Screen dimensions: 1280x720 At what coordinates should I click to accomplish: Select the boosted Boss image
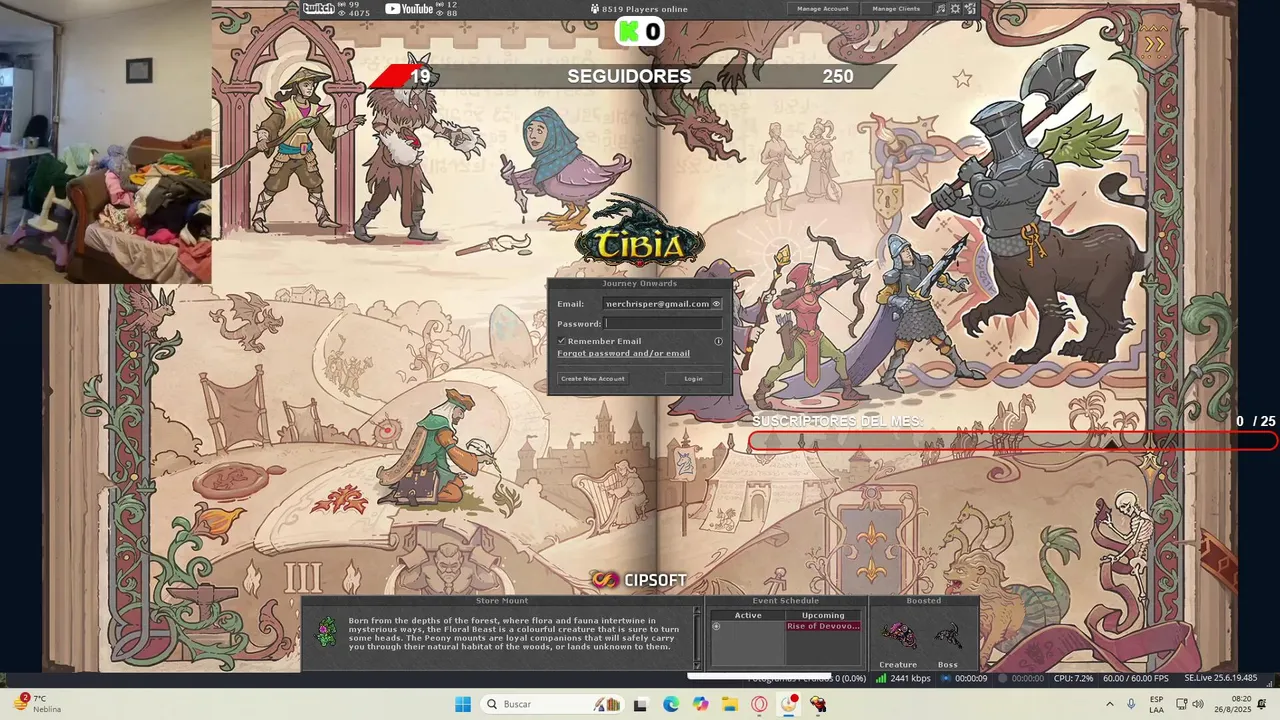(x=948, y=634)
